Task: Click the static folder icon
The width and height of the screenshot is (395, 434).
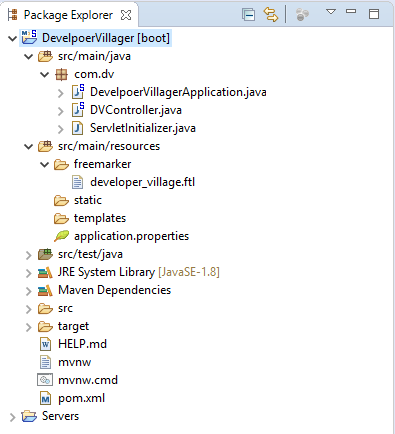Action: (x=61, y=200)
